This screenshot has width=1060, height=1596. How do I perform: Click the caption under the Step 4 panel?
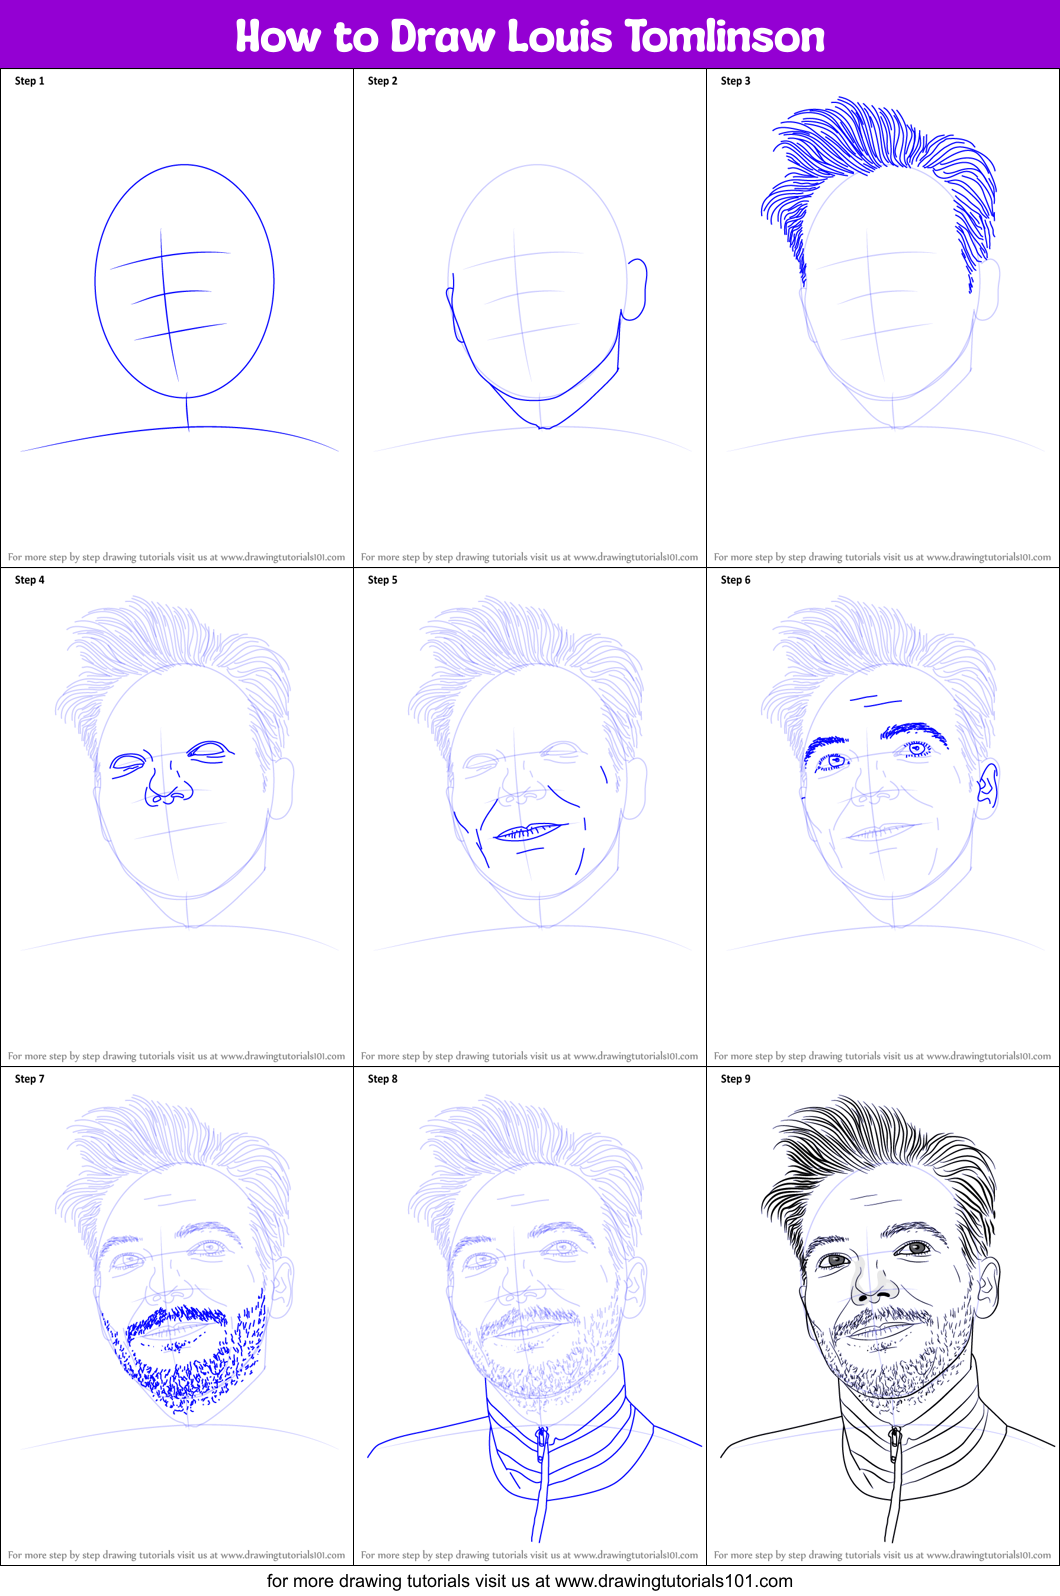177,1056
